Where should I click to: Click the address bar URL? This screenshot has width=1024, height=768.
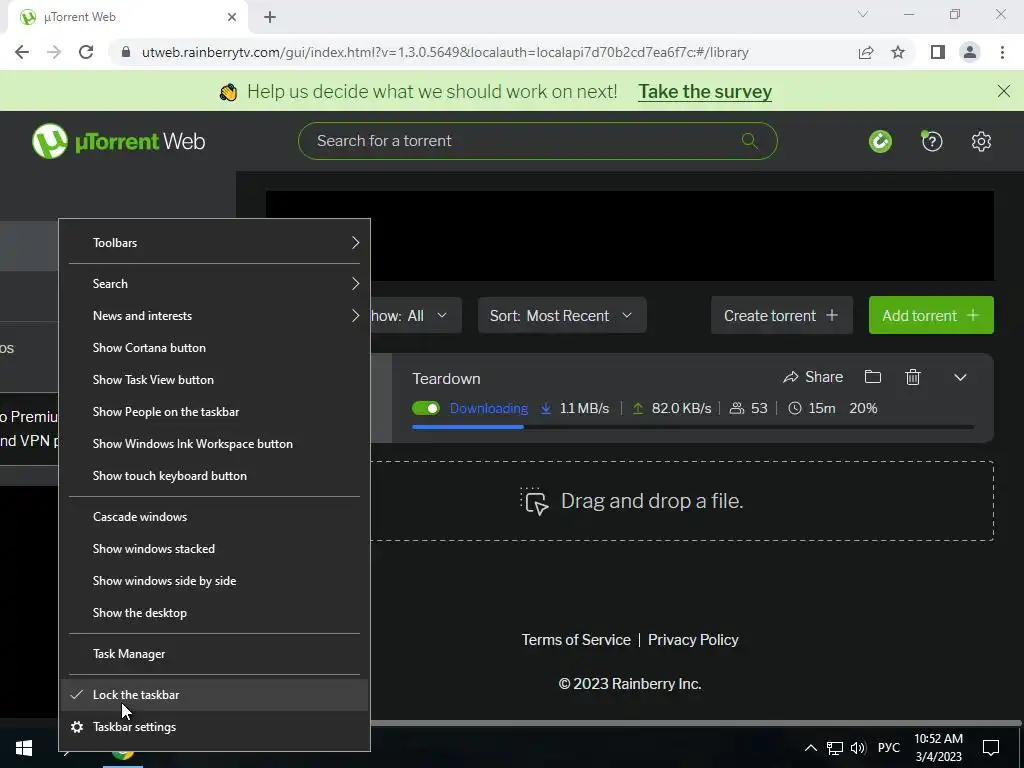(445, 52)
